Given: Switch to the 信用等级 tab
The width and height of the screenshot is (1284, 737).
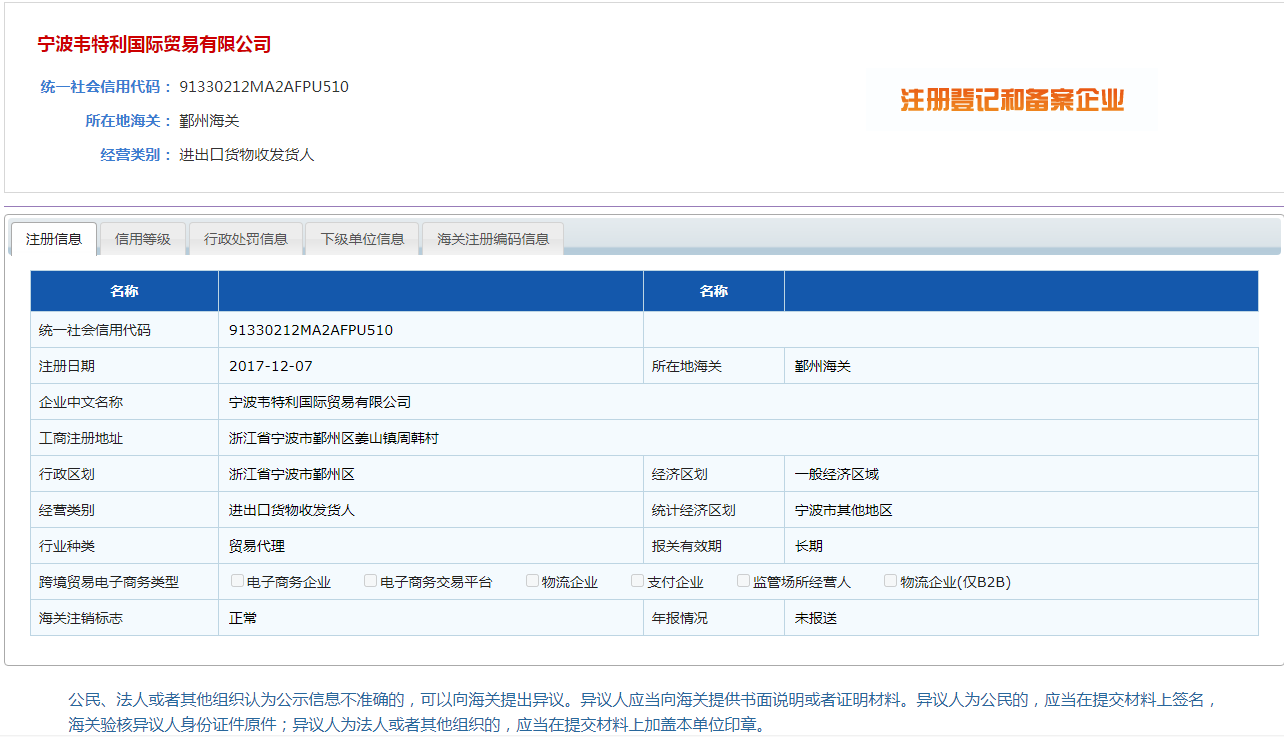Looking at the screenshot, I should coord(142,239).
